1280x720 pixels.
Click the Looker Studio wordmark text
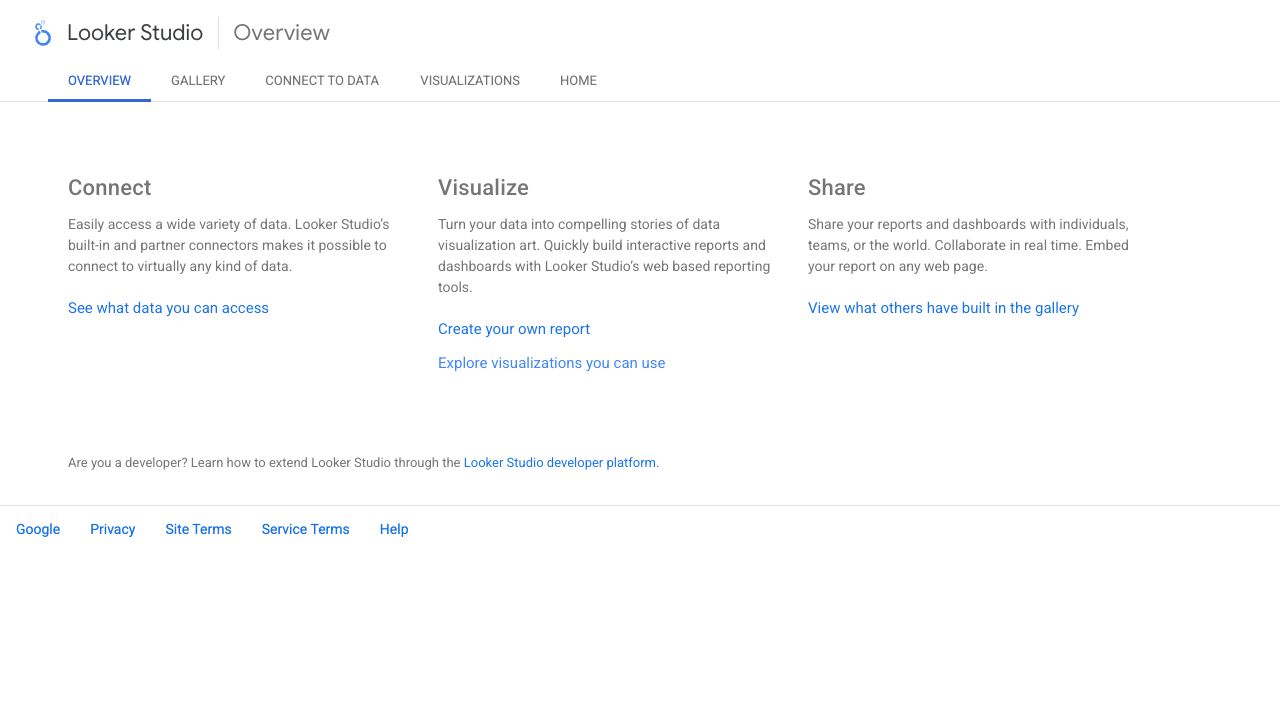click(135, 33)
